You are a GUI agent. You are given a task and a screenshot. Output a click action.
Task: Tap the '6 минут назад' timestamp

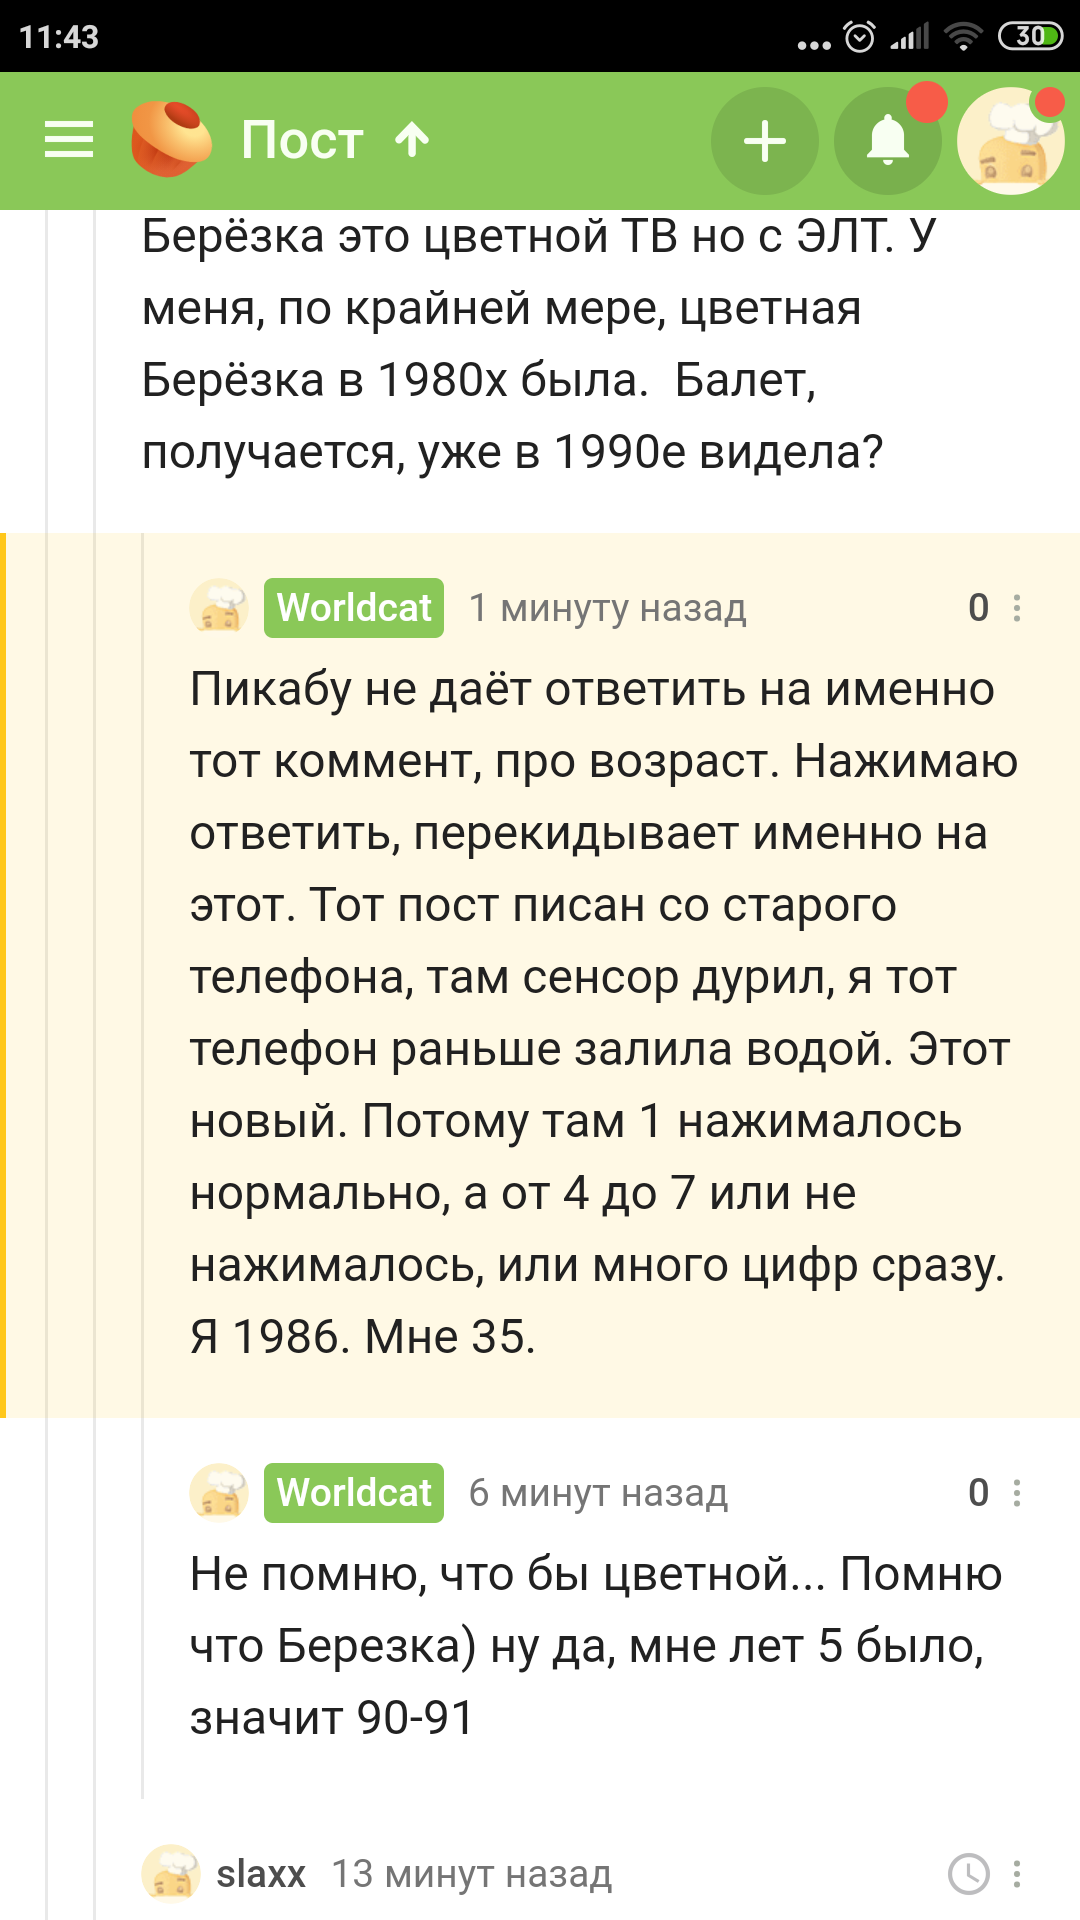pyautogui.click(x=598, y=1493)
